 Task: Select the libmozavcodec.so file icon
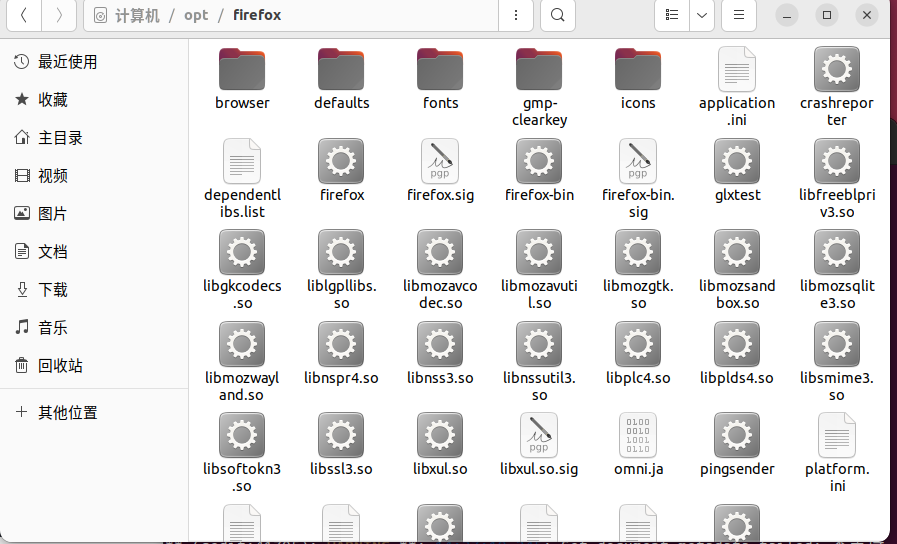pos(440,252)
